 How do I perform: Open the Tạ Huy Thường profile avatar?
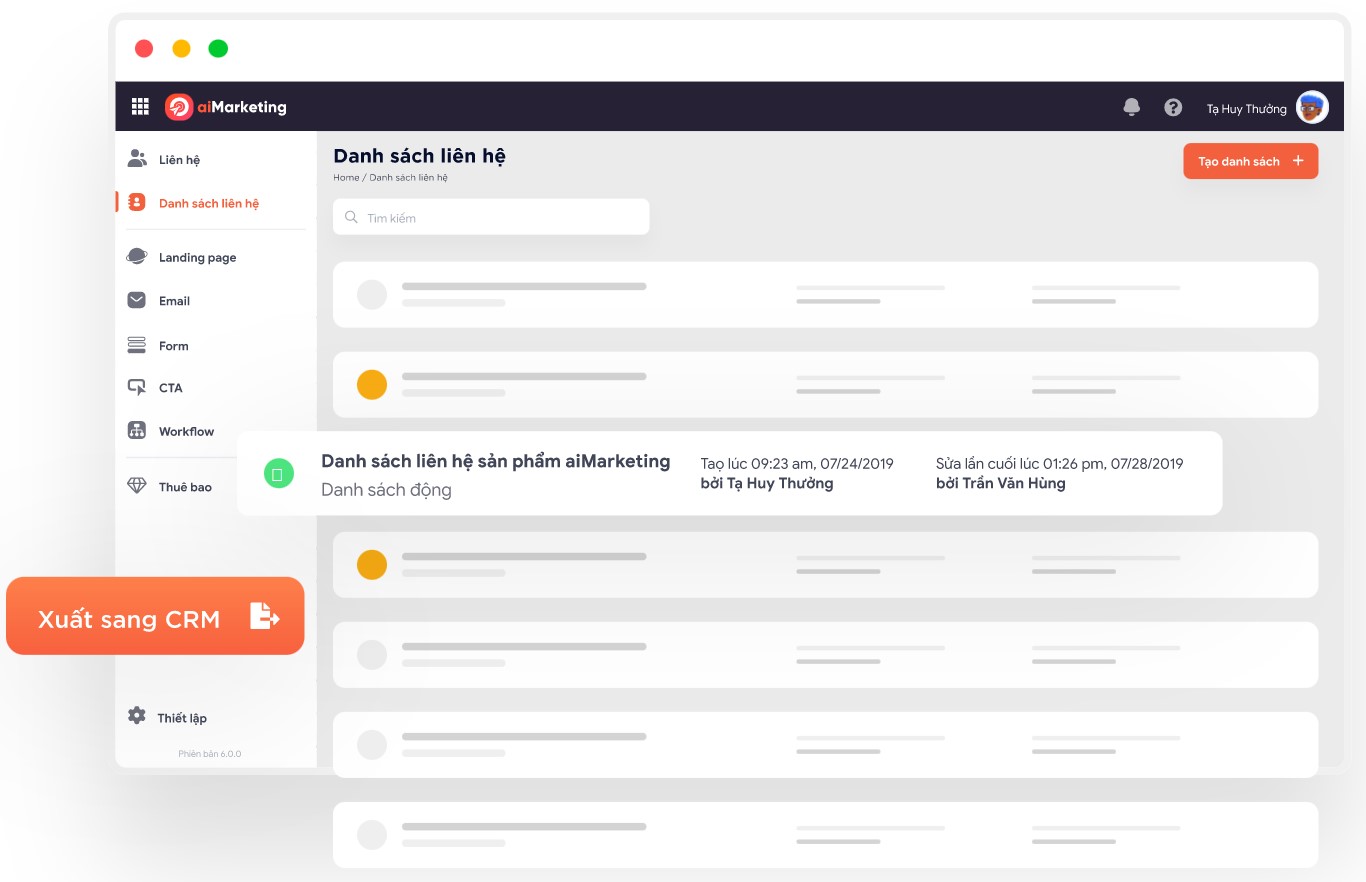tap(1312, 107)
